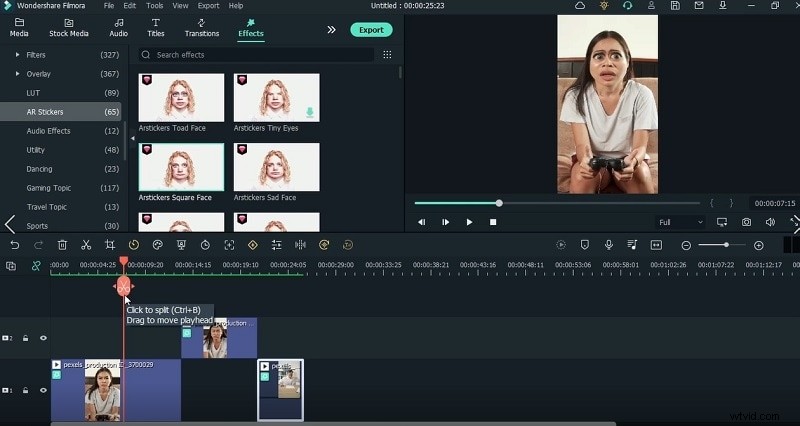Select the Arstickers Tiny Eyes thumbnail
Image resolution: width=800 pixels, height=426 pixels.
pyautogui.click(x=277, y=97)
